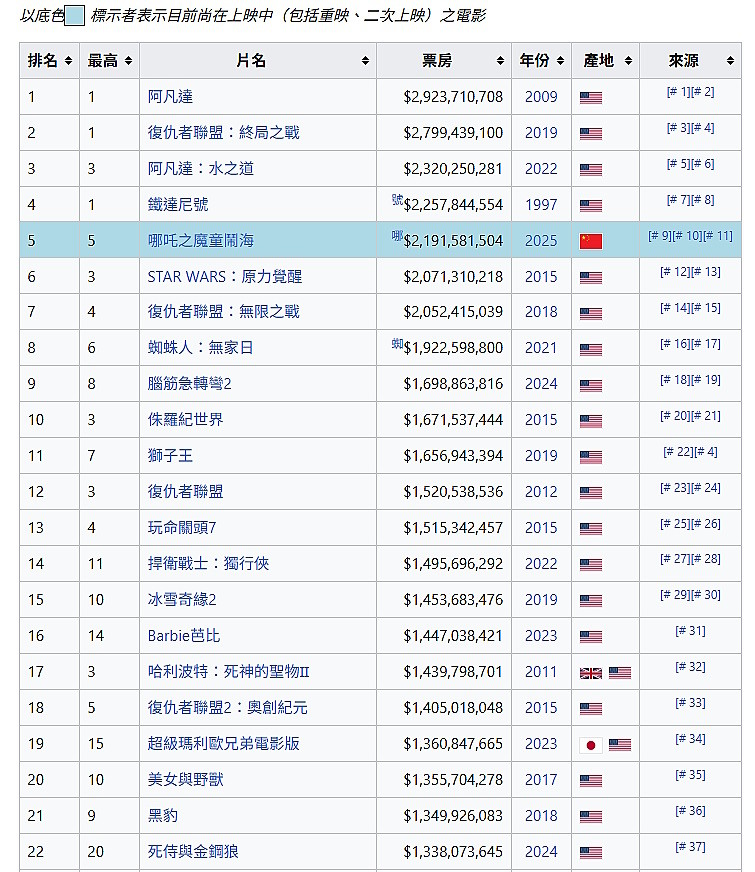The width and height of the screenshot is (755, 872).
Task: Click the China flag in 哪吒之魔童鬧海 row
Action: pos(590,241)
